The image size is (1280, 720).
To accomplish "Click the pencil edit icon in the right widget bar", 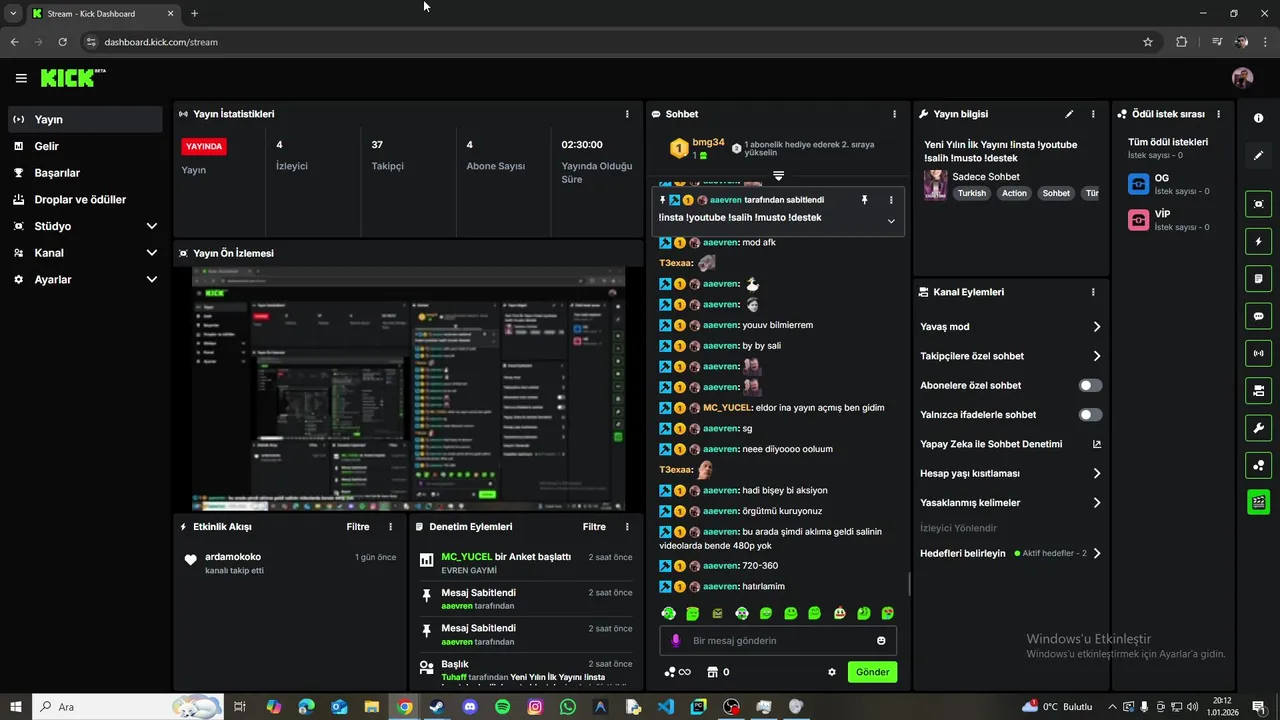I will coord(1258,155).
